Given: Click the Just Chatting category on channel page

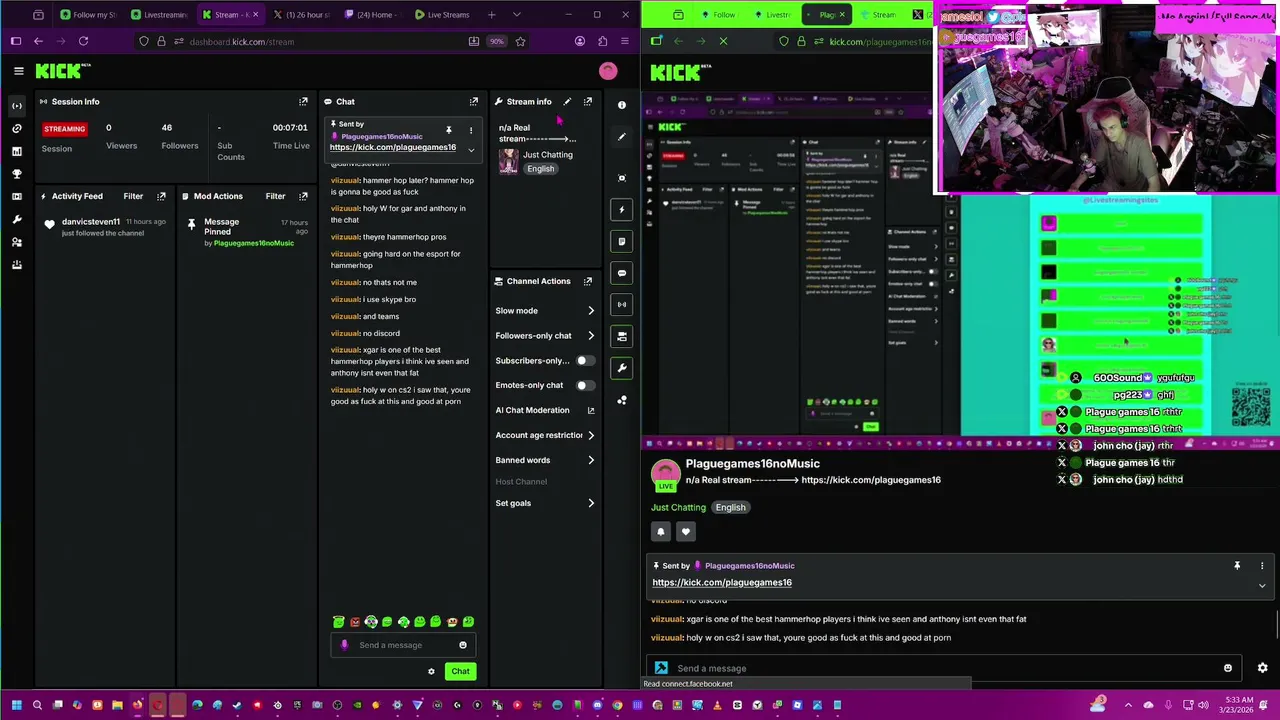Looking at the screenshot, I should (678, 508).
